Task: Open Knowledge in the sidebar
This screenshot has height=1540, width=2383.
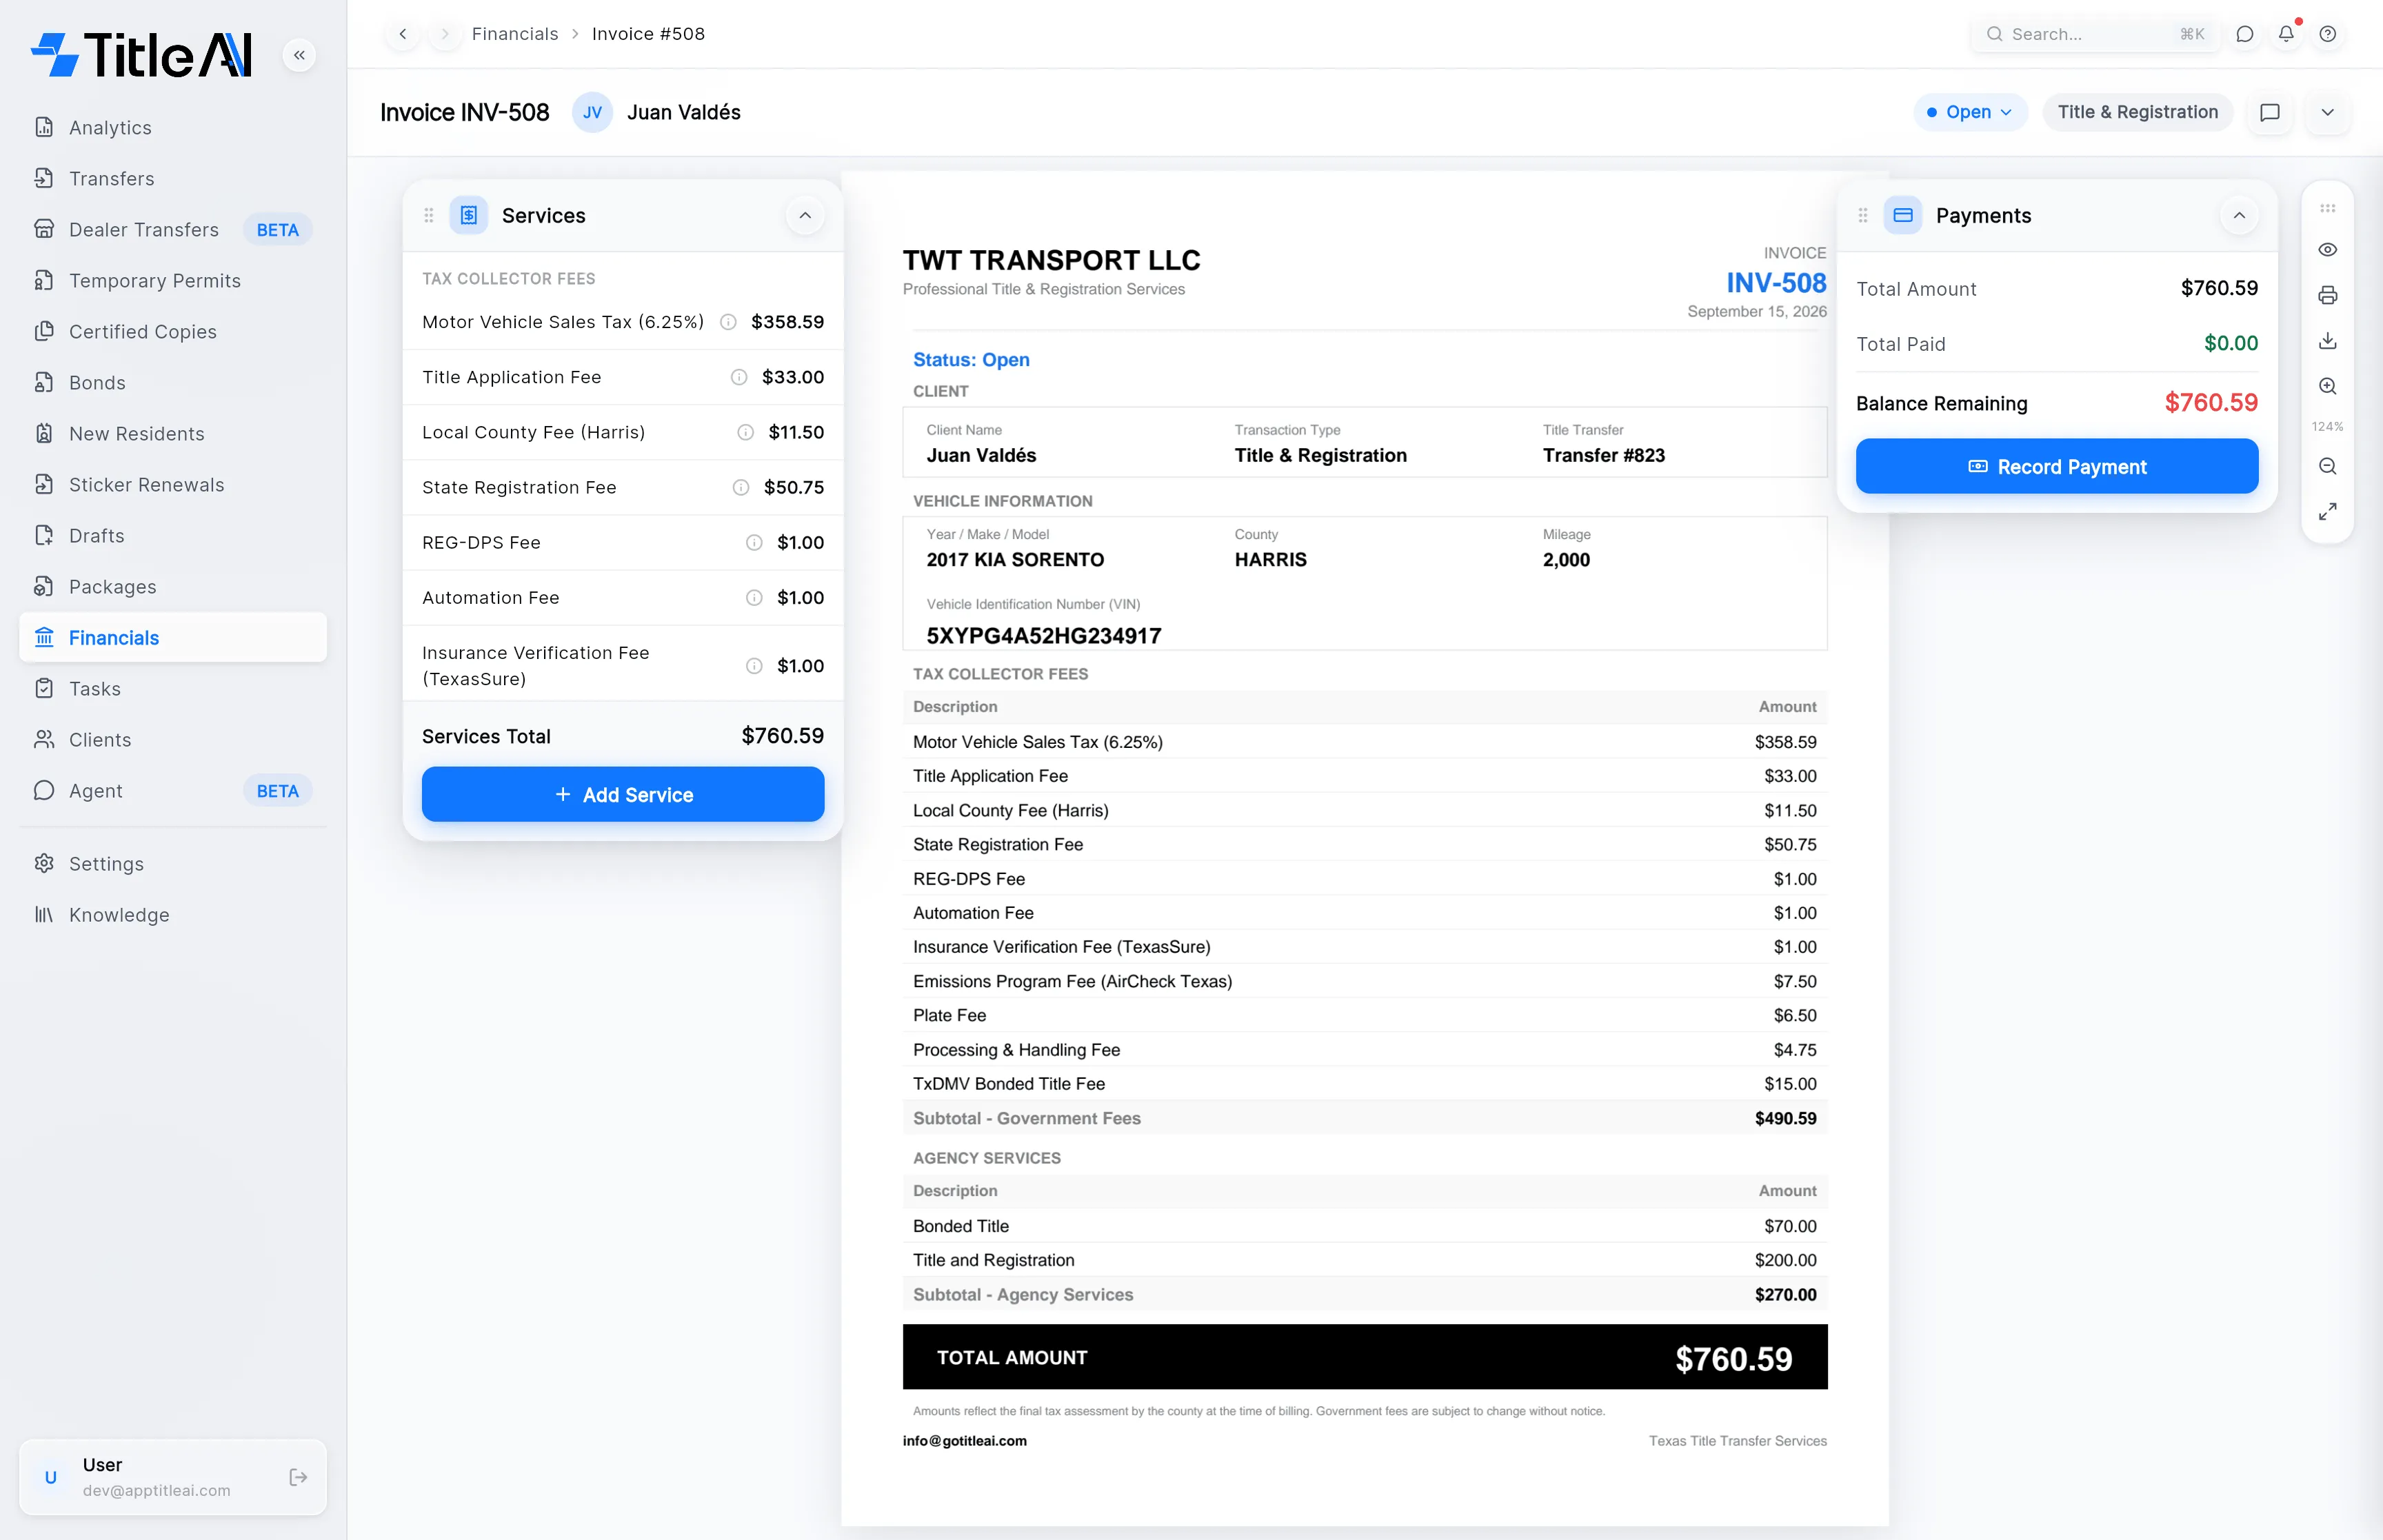Action: click(x=173, y=914)
